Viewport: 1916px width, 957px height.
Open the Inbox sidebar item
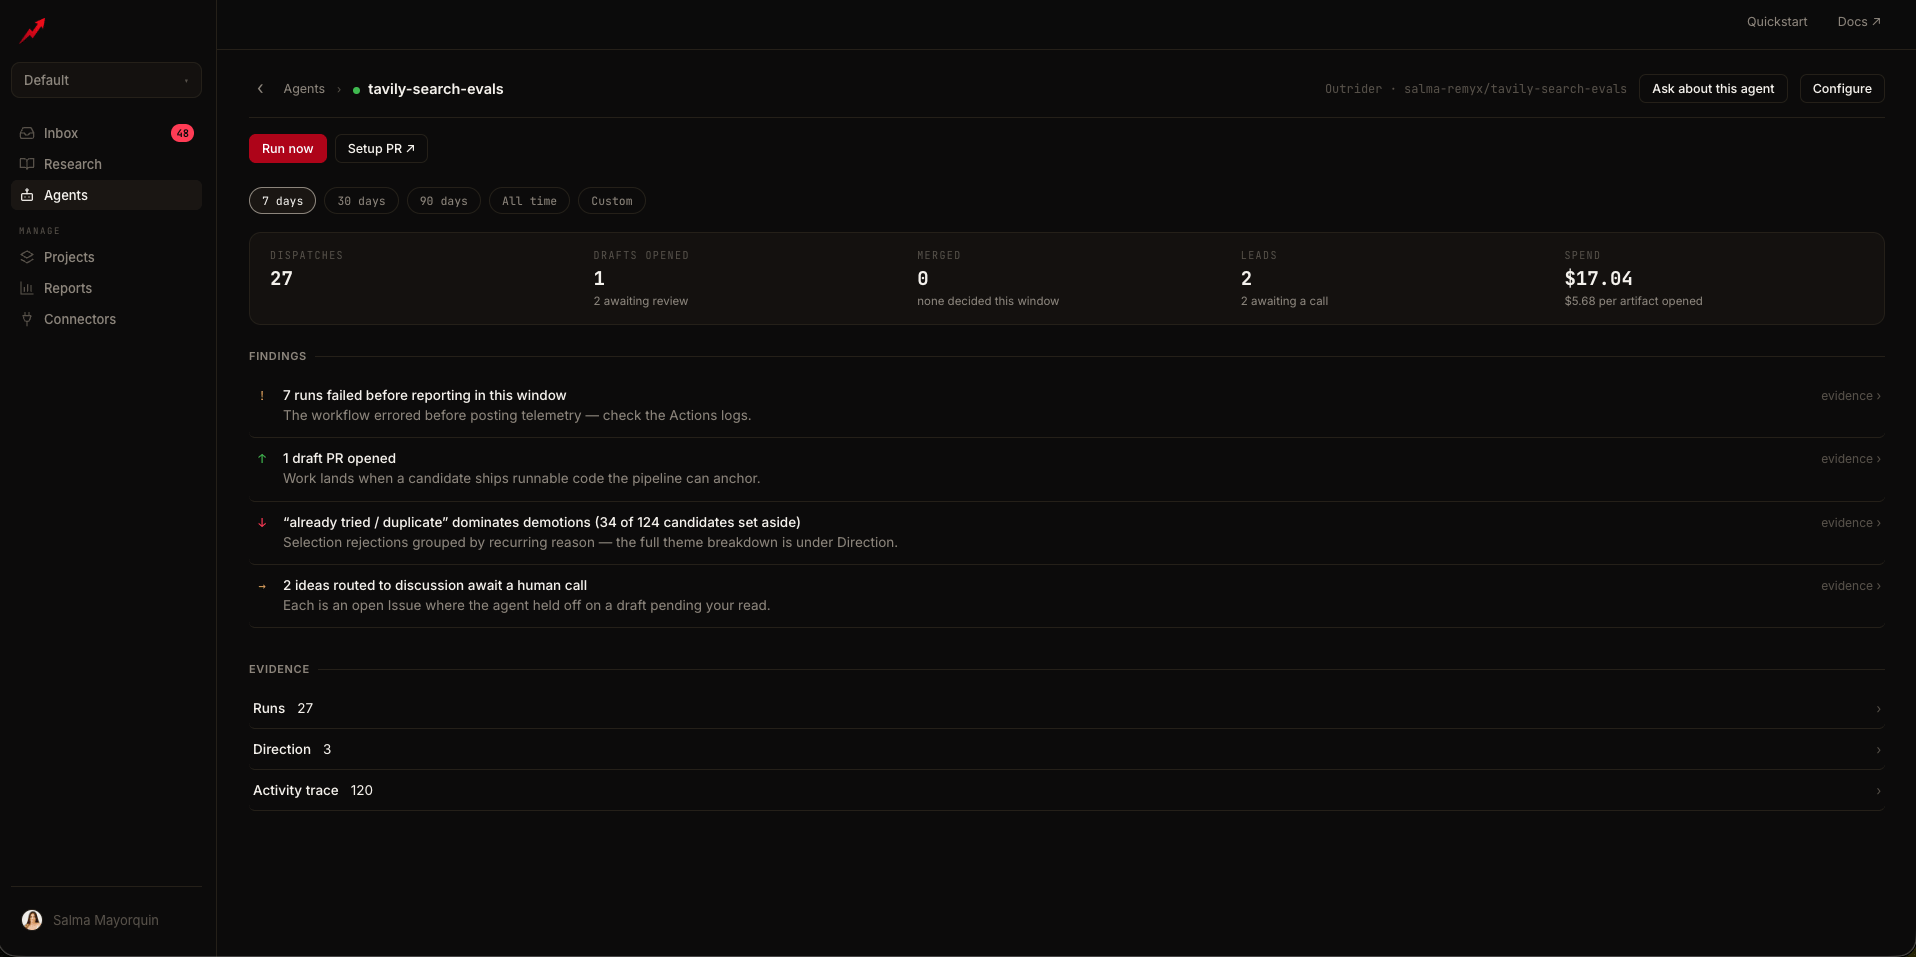click(106, 133)
